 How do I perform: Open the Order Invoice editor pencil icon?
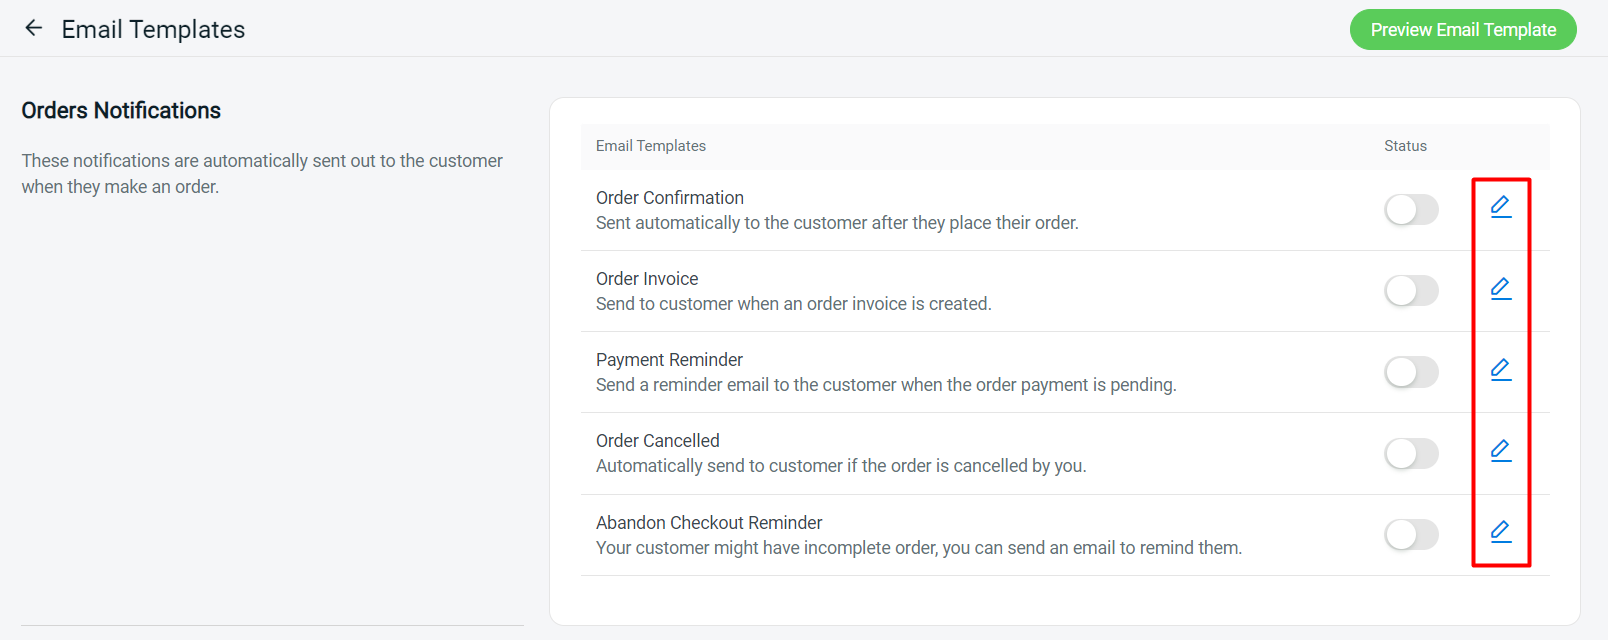(1500, 289)
